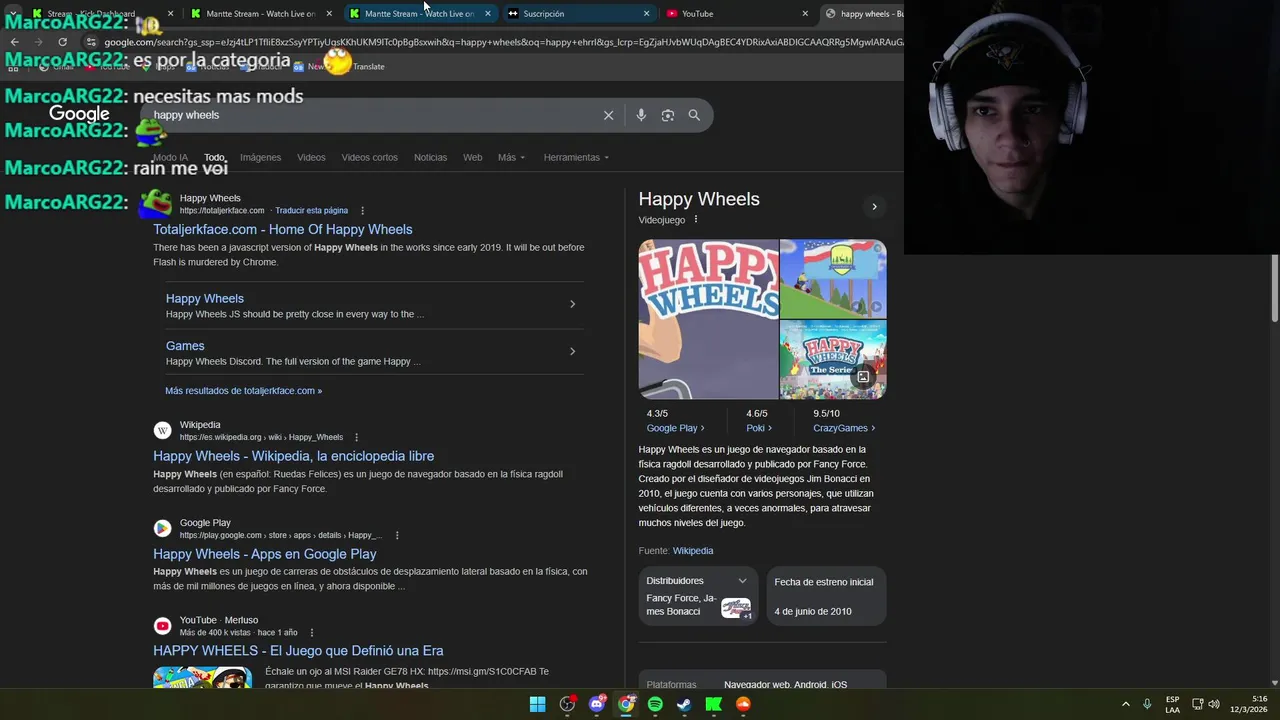This screenshot has height=720, width=1280.
Task: Go back in browser history
Action: tap(14, 42)
